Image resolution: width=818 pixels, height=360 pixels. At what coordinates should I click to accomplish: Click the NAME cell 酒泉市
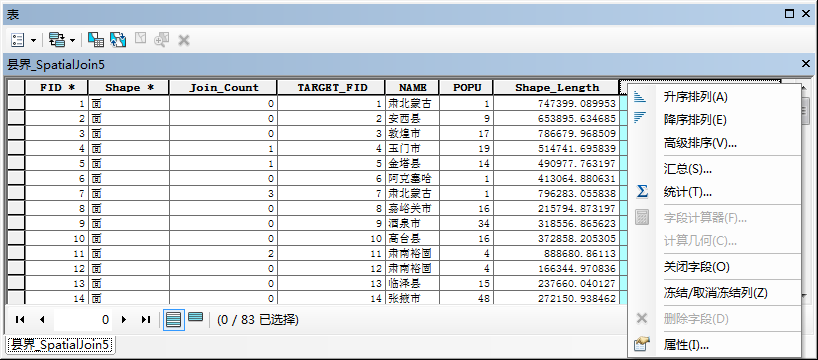pyautogui.click(x=412, y=223)
